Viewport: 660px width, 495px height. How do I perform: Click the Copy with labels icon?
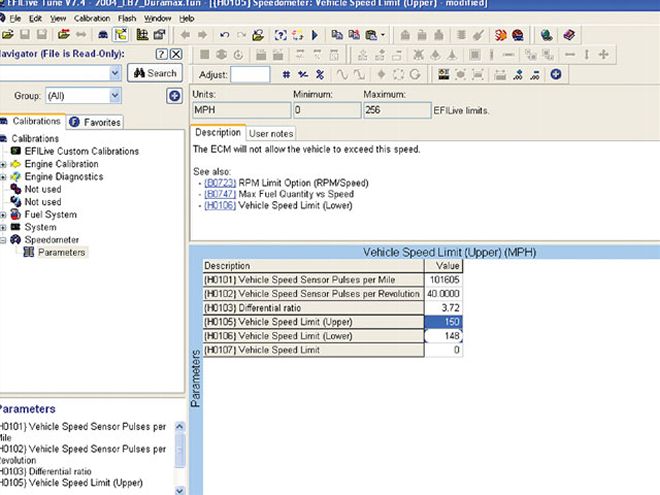(354, 35)
